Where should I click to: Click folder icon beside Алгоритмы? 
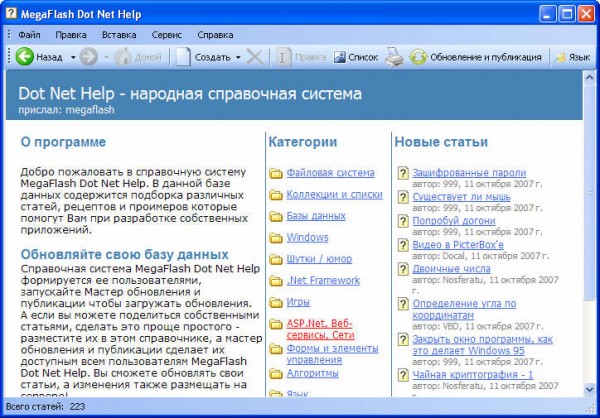[x=276, y=374]
